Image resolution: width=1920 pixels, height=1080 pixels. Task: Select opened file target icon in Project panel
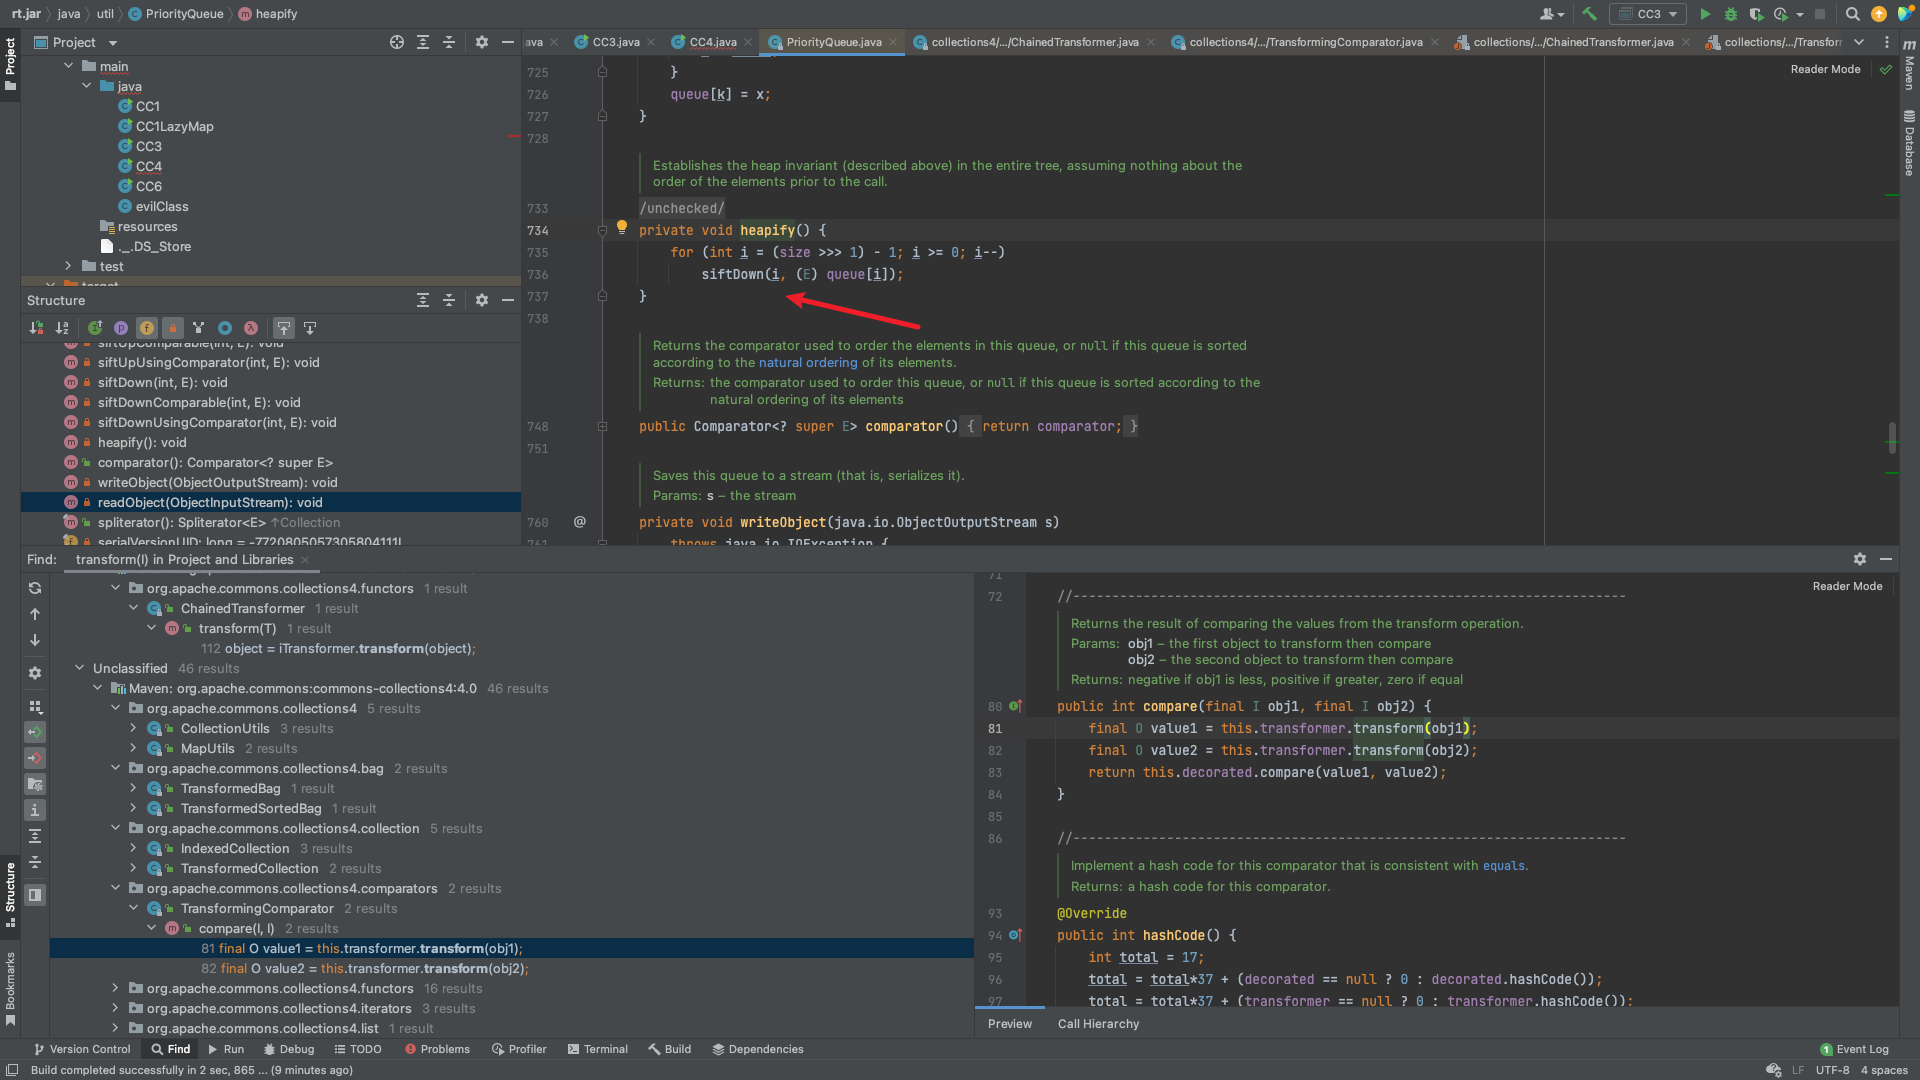click(x=397, y=42)
